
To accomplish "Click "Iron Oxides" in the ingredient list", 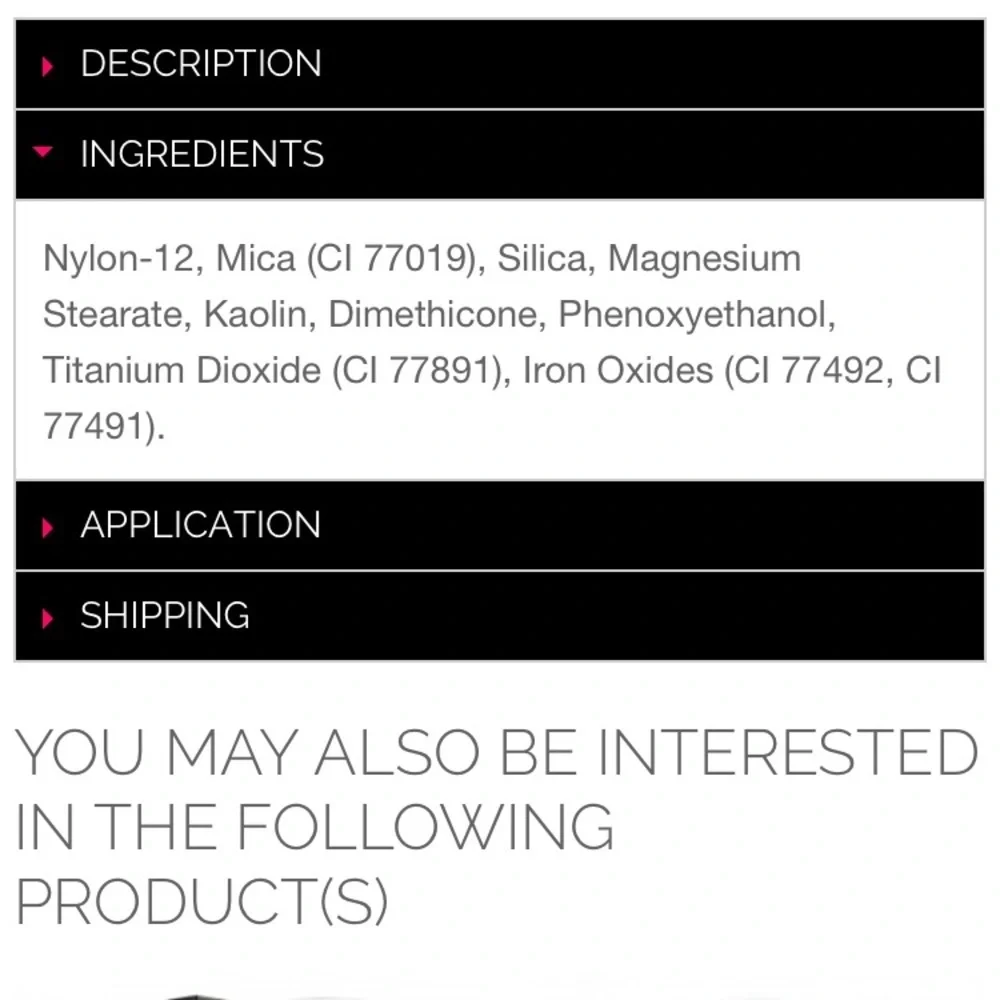I will click(617, 371).
